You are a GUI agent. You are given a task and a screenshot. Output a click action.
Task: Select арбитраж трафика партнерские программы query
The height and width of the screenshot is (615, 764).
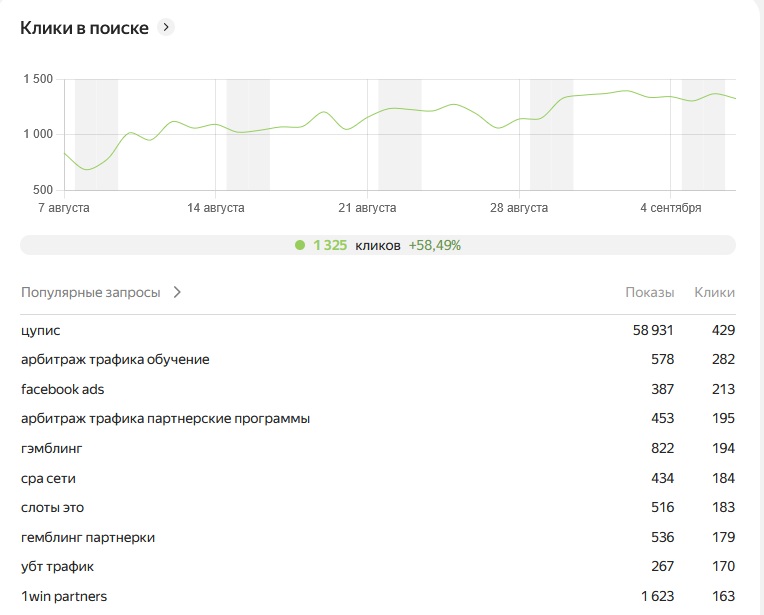pyautogui.click(x=165, y=419)
